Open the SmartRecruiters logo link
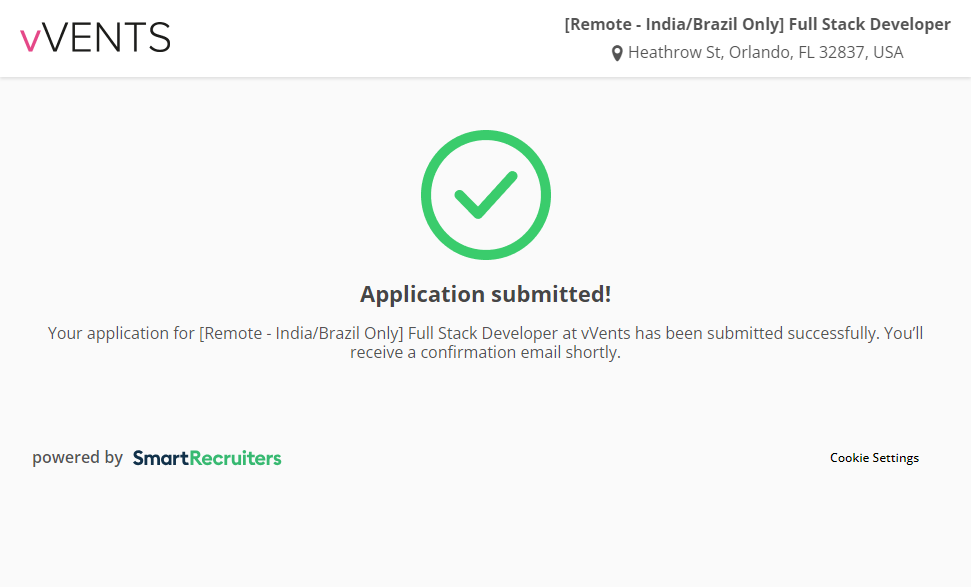 point(207,458)
